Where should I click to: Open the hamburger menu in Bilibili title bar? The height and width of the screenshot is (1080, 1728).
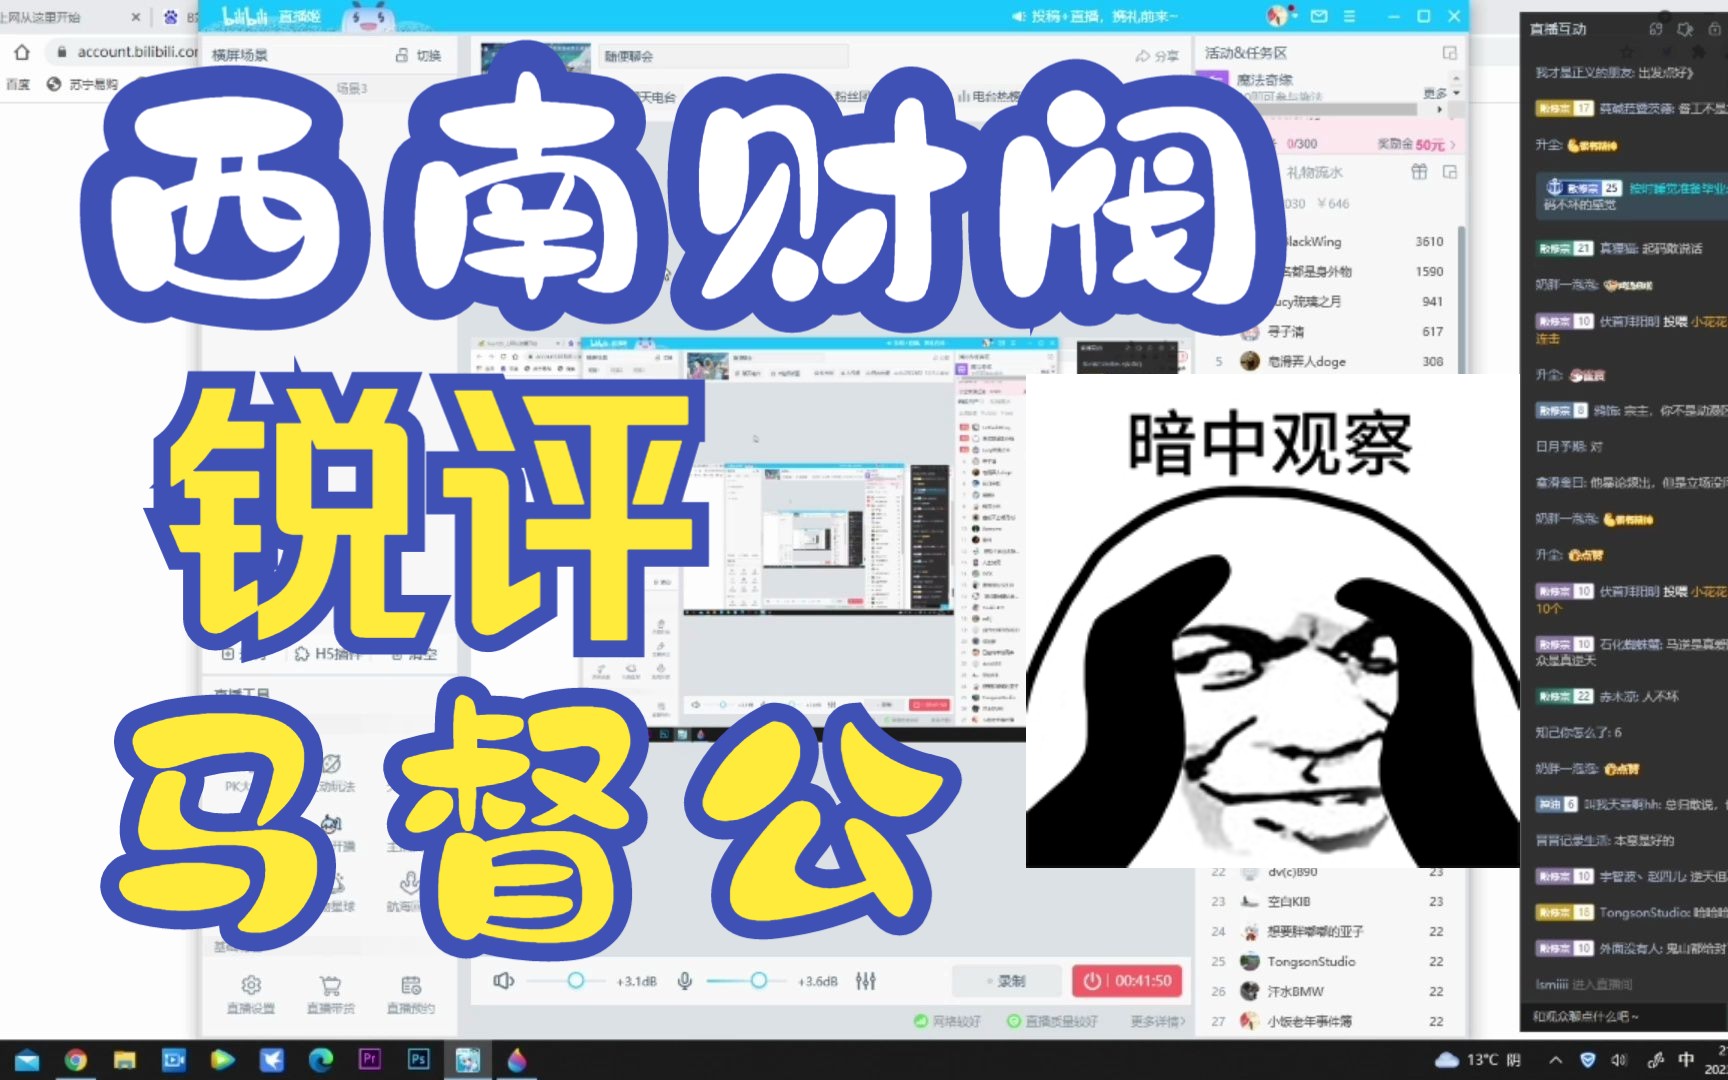[1350, 16]
